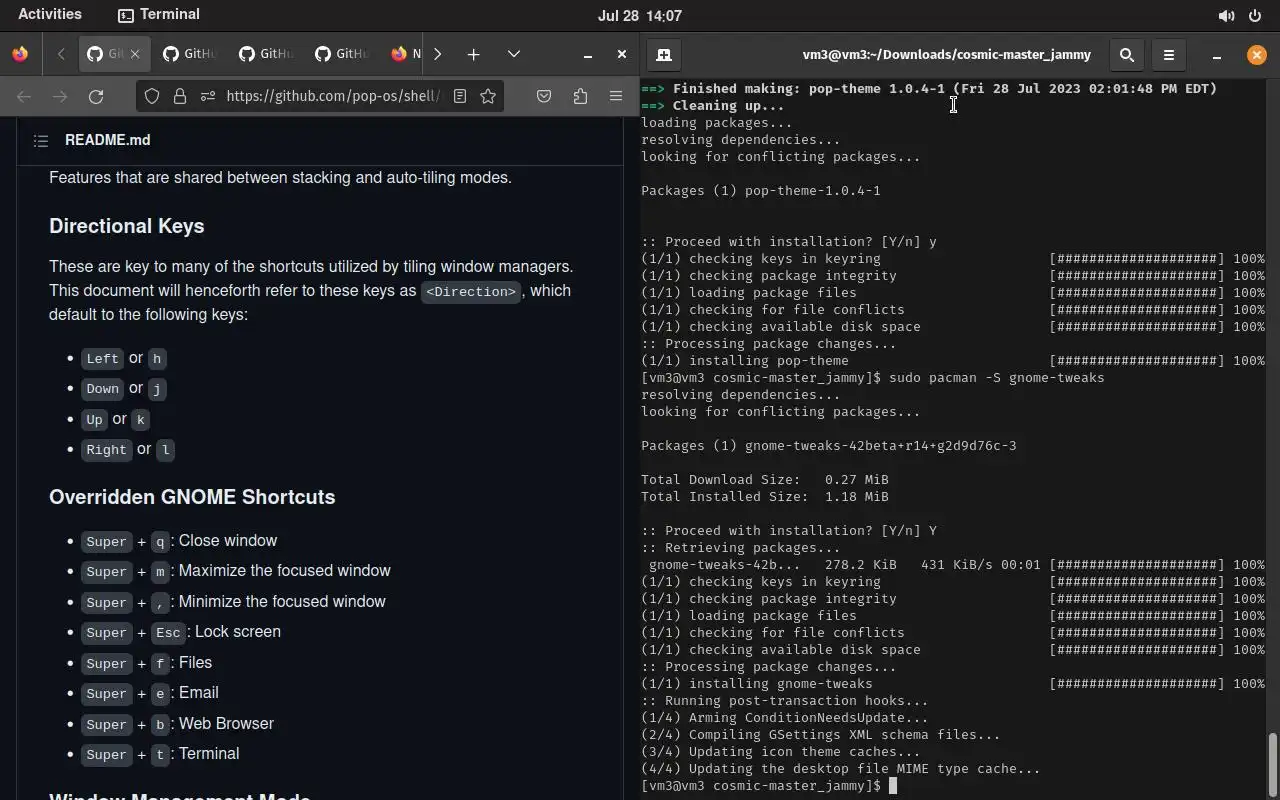
Task: Open the Terminal app menu in top bar
Action: tap(159, 15)
